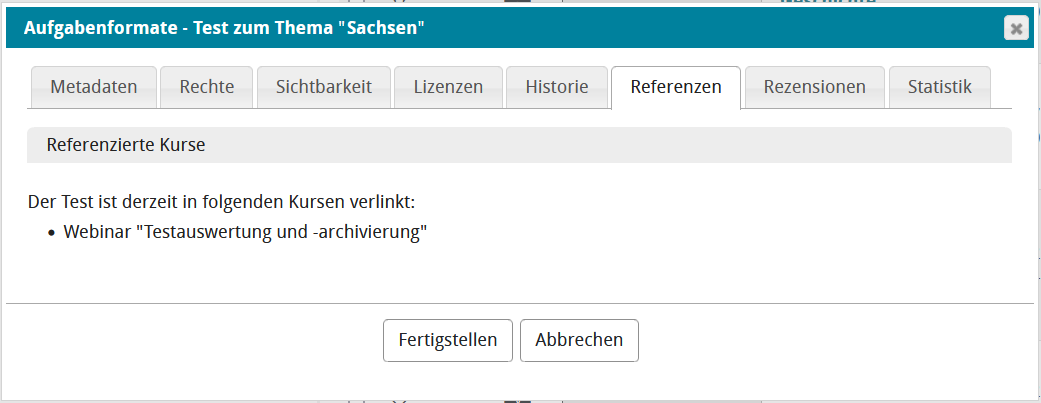Image resolution: width=1041 pixels, height=403 pixels.
Task: Select the active Referenzen tab
Action: [676, 87]
